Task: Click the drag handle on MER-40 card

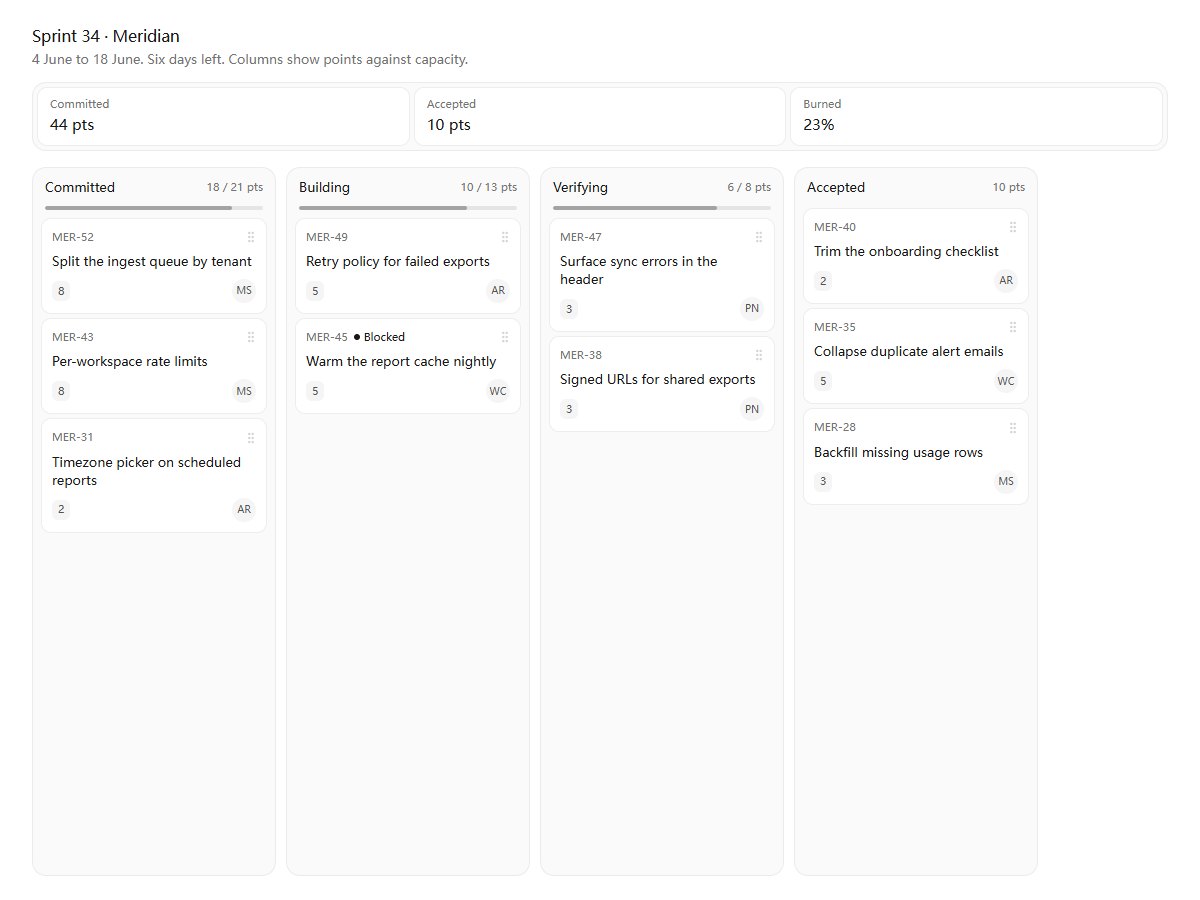Action: click(x=1013, y=227)
